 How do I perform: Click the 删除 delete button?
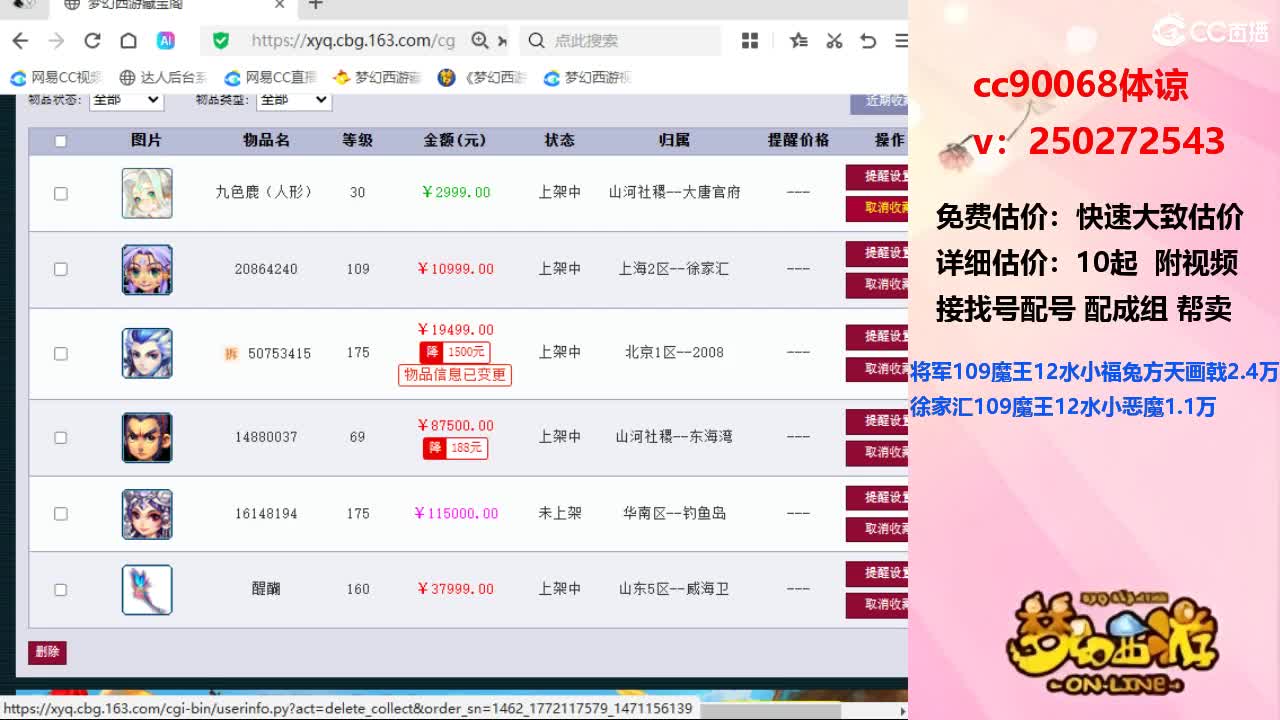click(47, 652)
